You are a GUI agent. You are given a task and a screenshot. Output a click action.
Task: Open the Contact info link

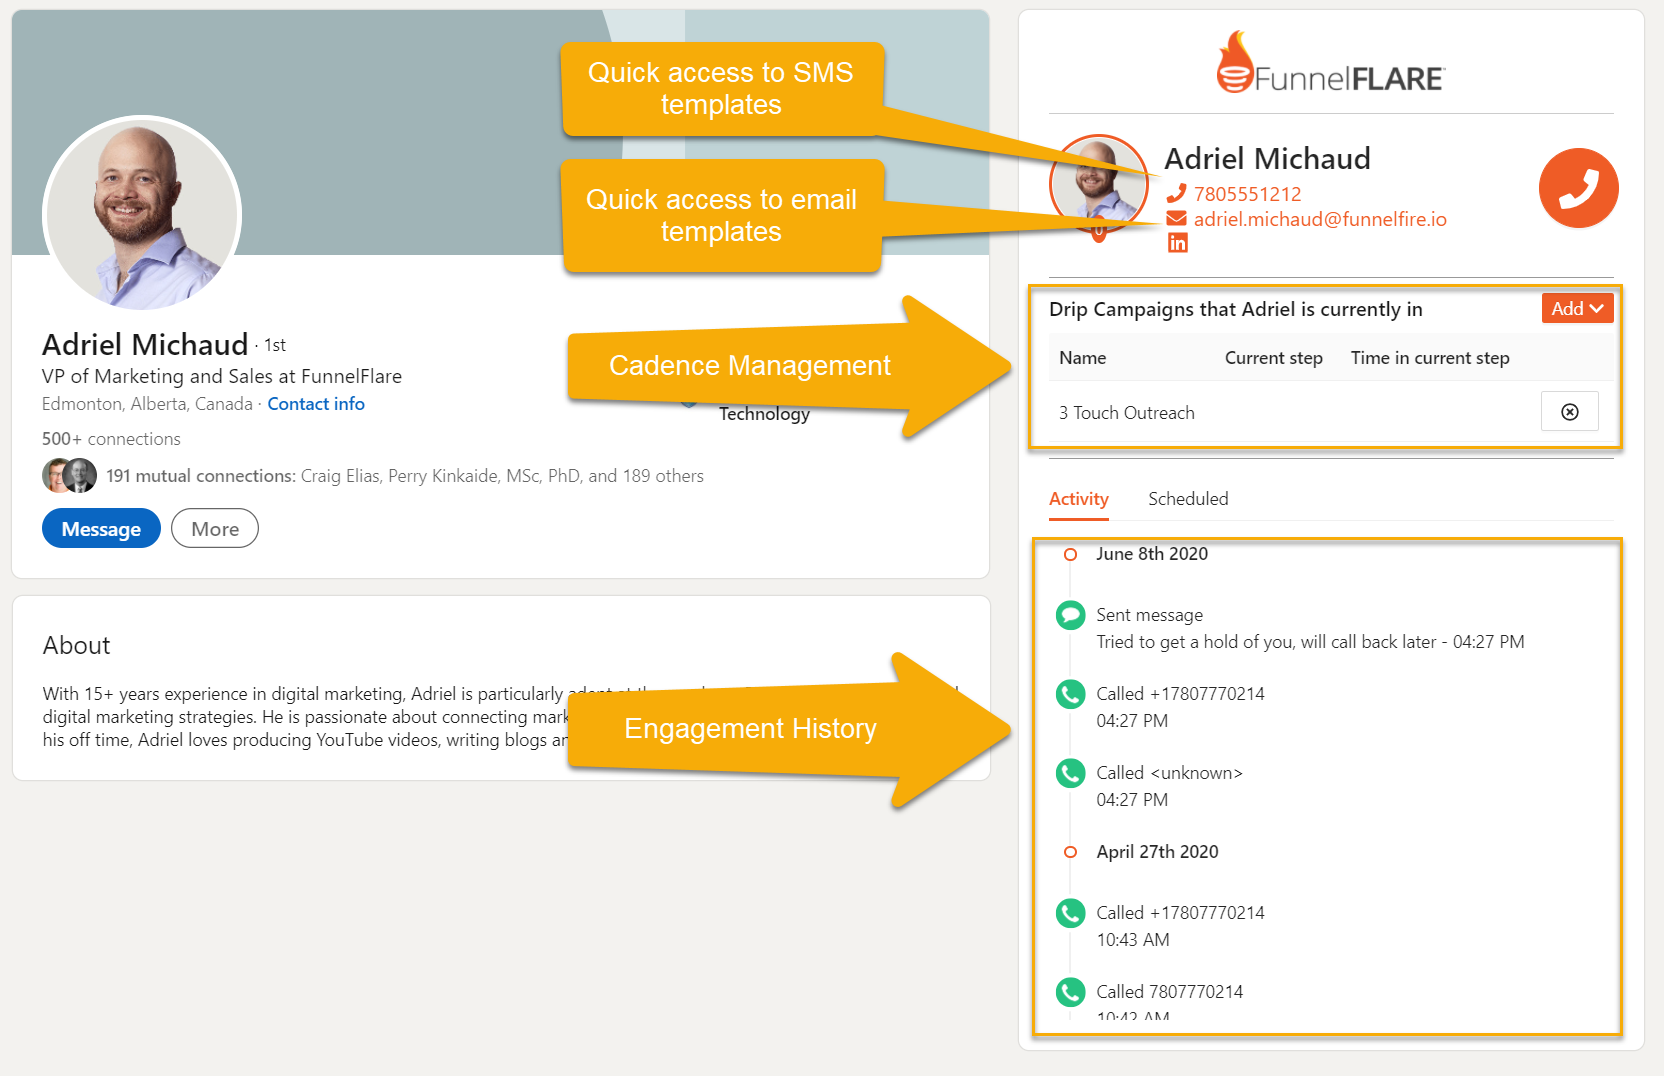pyautogui.click(x=316, y=404)
